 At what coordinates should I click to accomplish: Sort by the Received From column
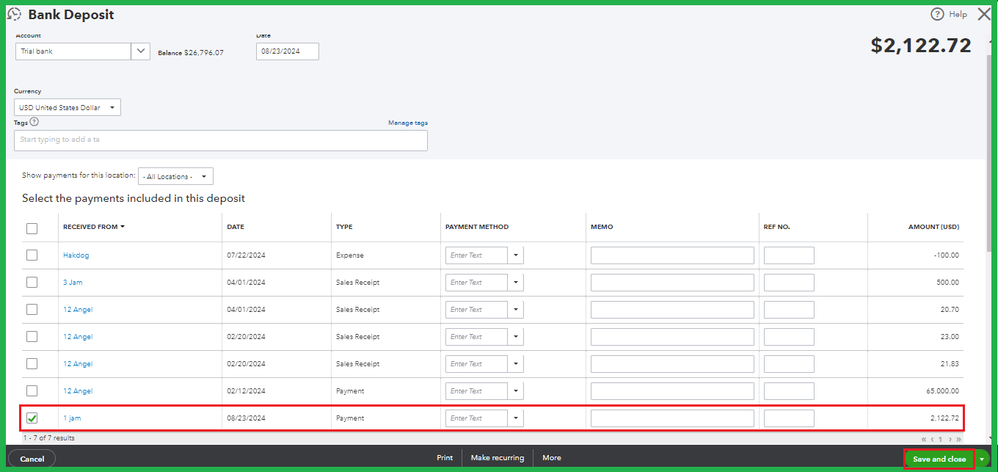pos(93,227)
